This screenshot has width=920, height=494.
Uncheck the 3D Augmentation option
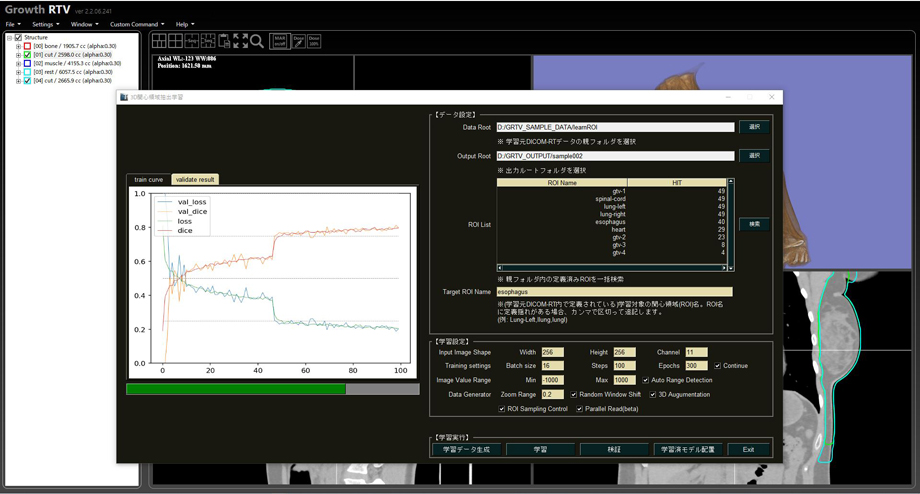(x=652, y=394)
